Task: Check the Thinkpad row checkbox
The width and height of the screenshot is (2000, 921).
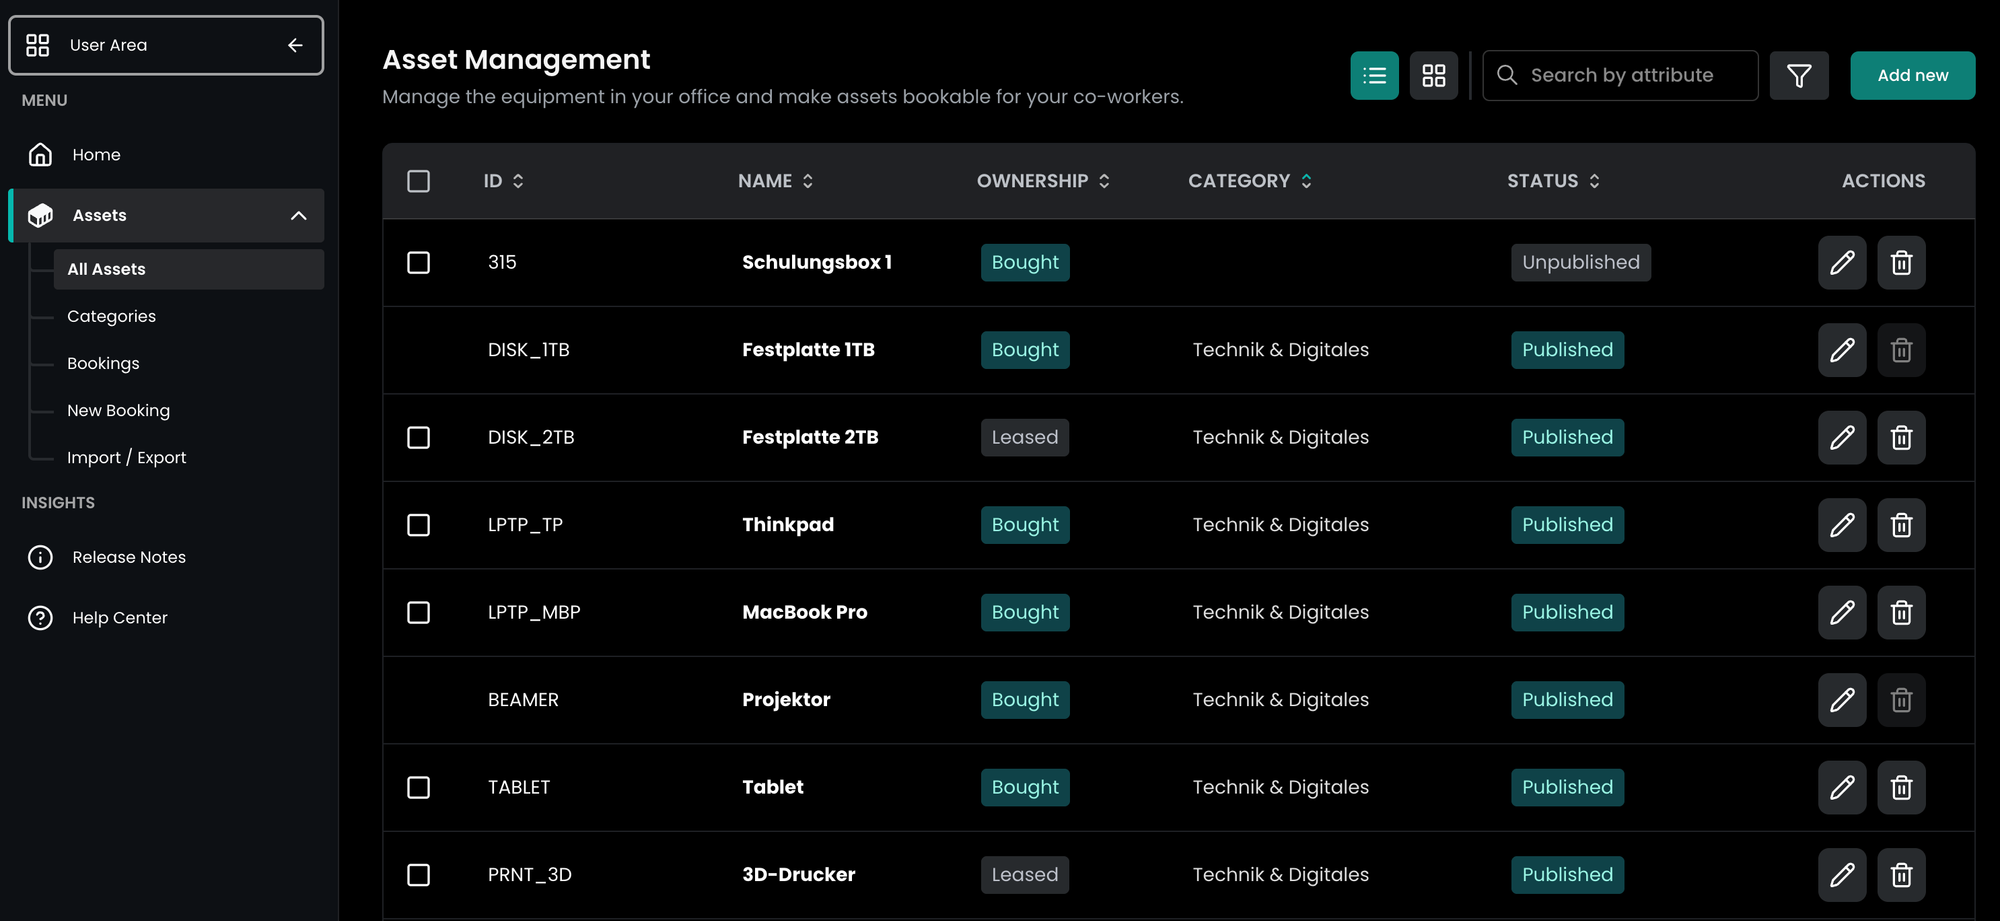Action: point(418,525)
